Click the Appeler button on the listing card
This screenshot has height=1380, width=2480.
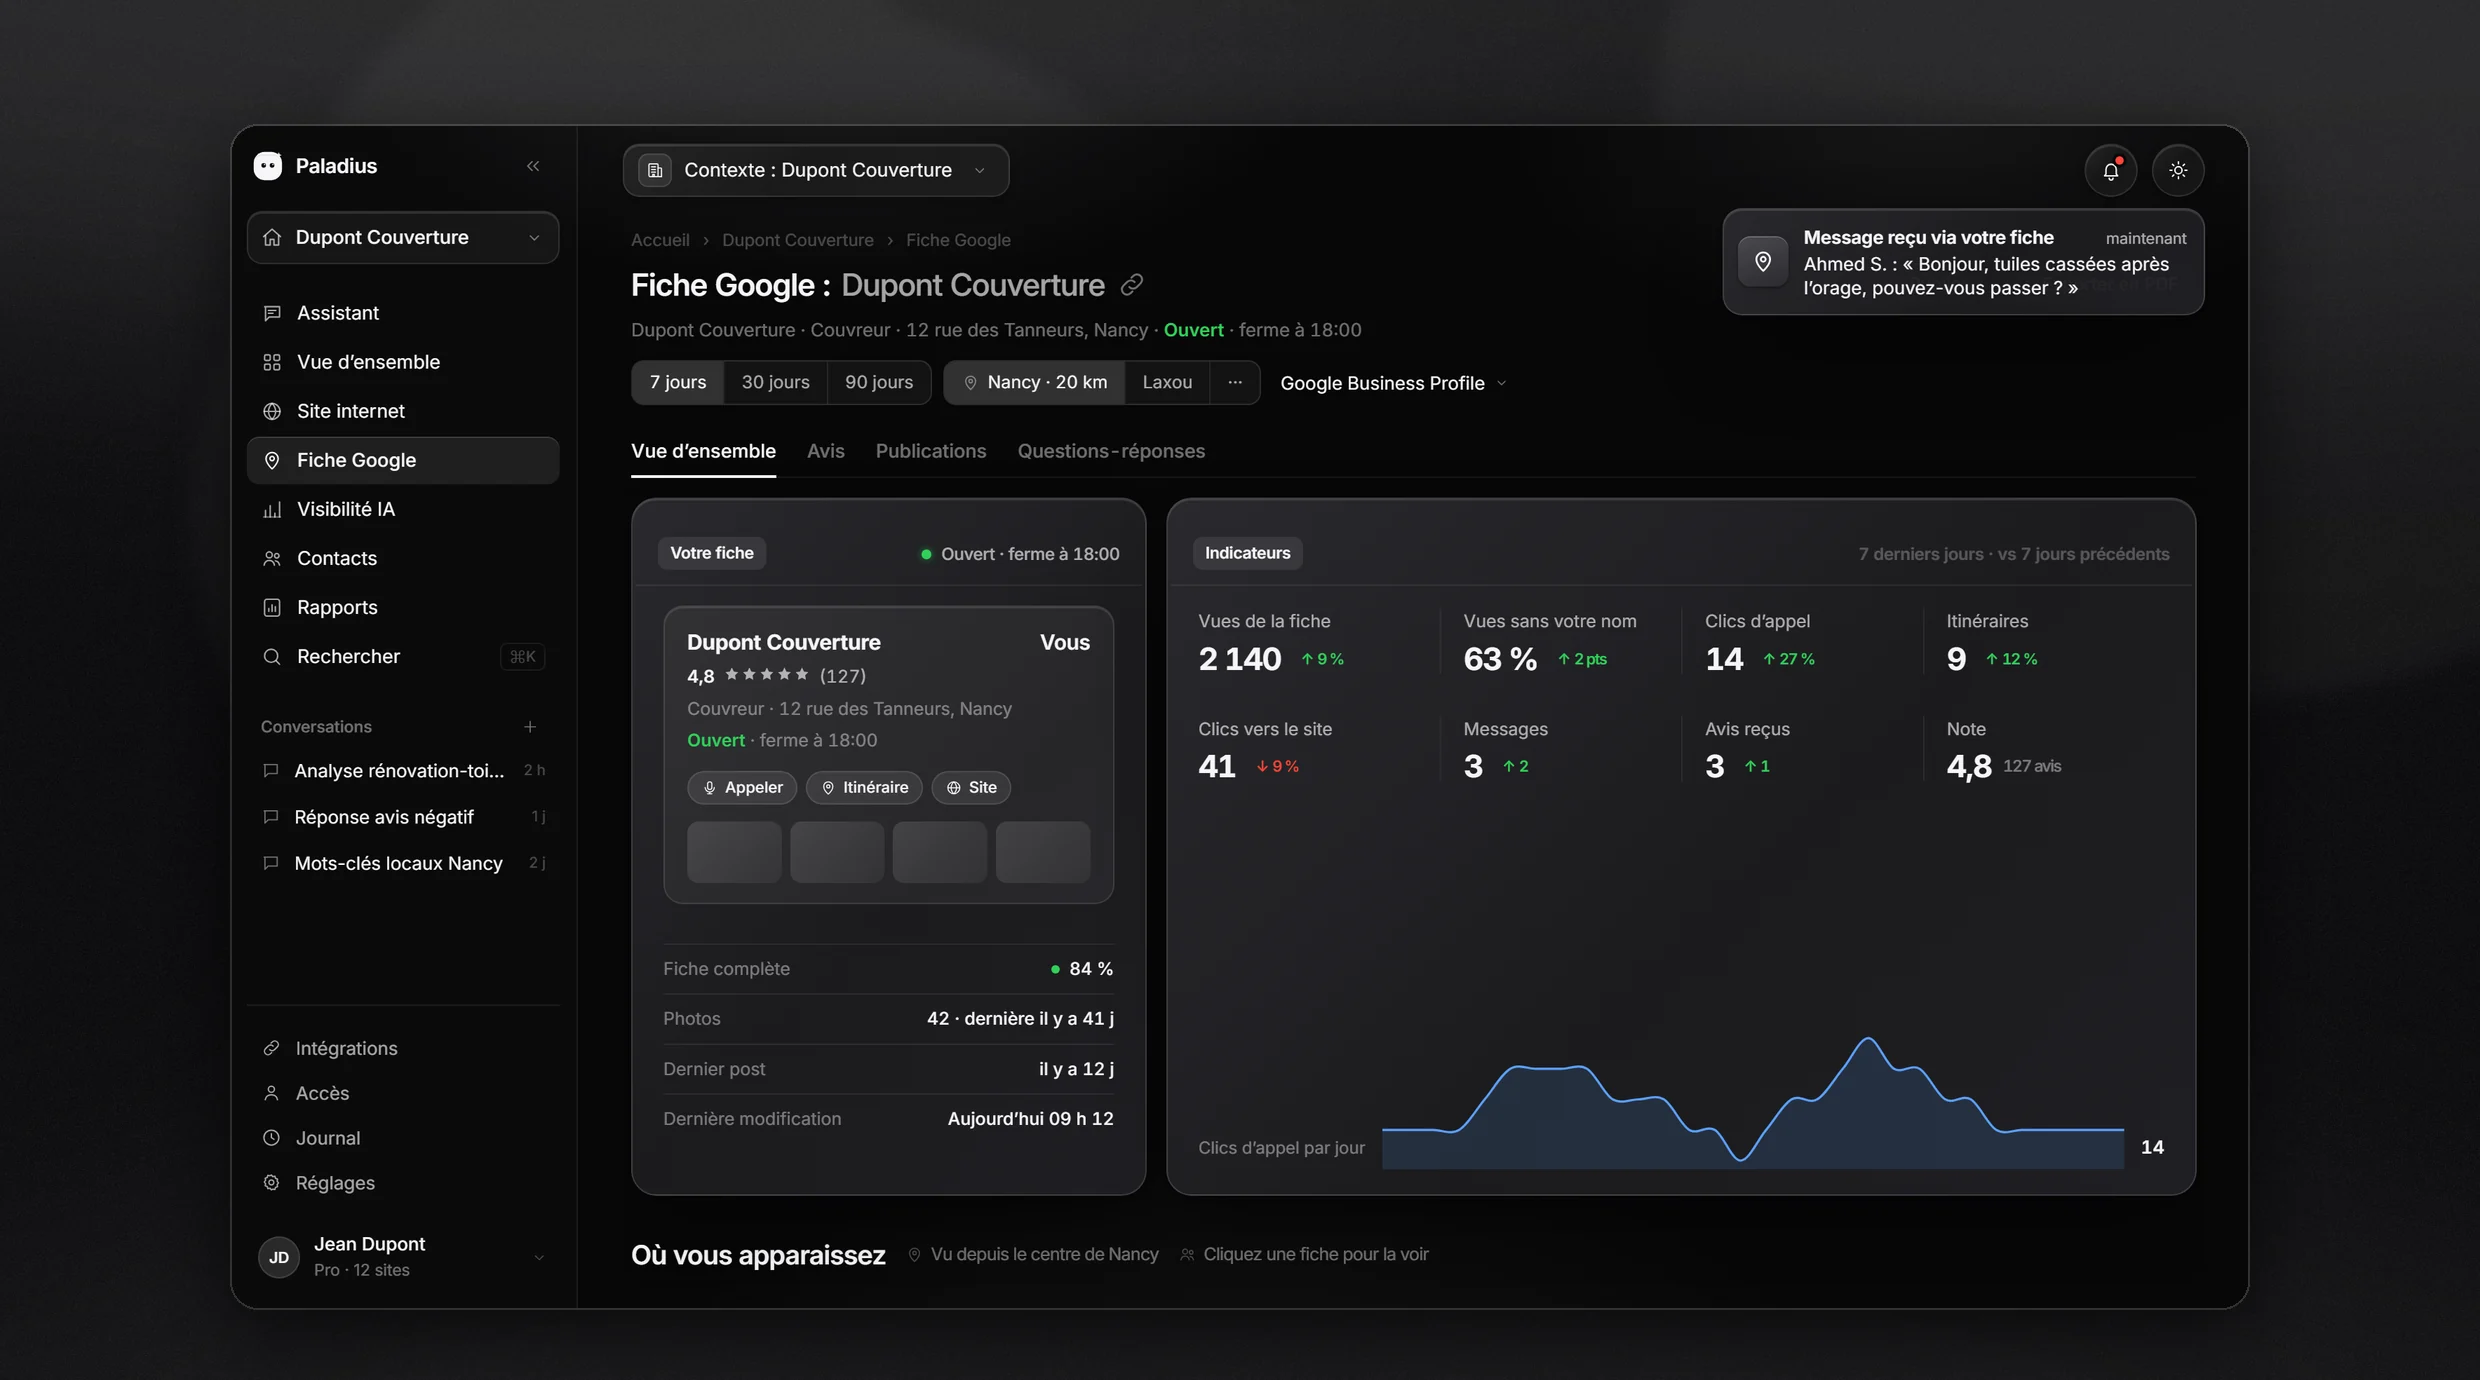(742, 787)
